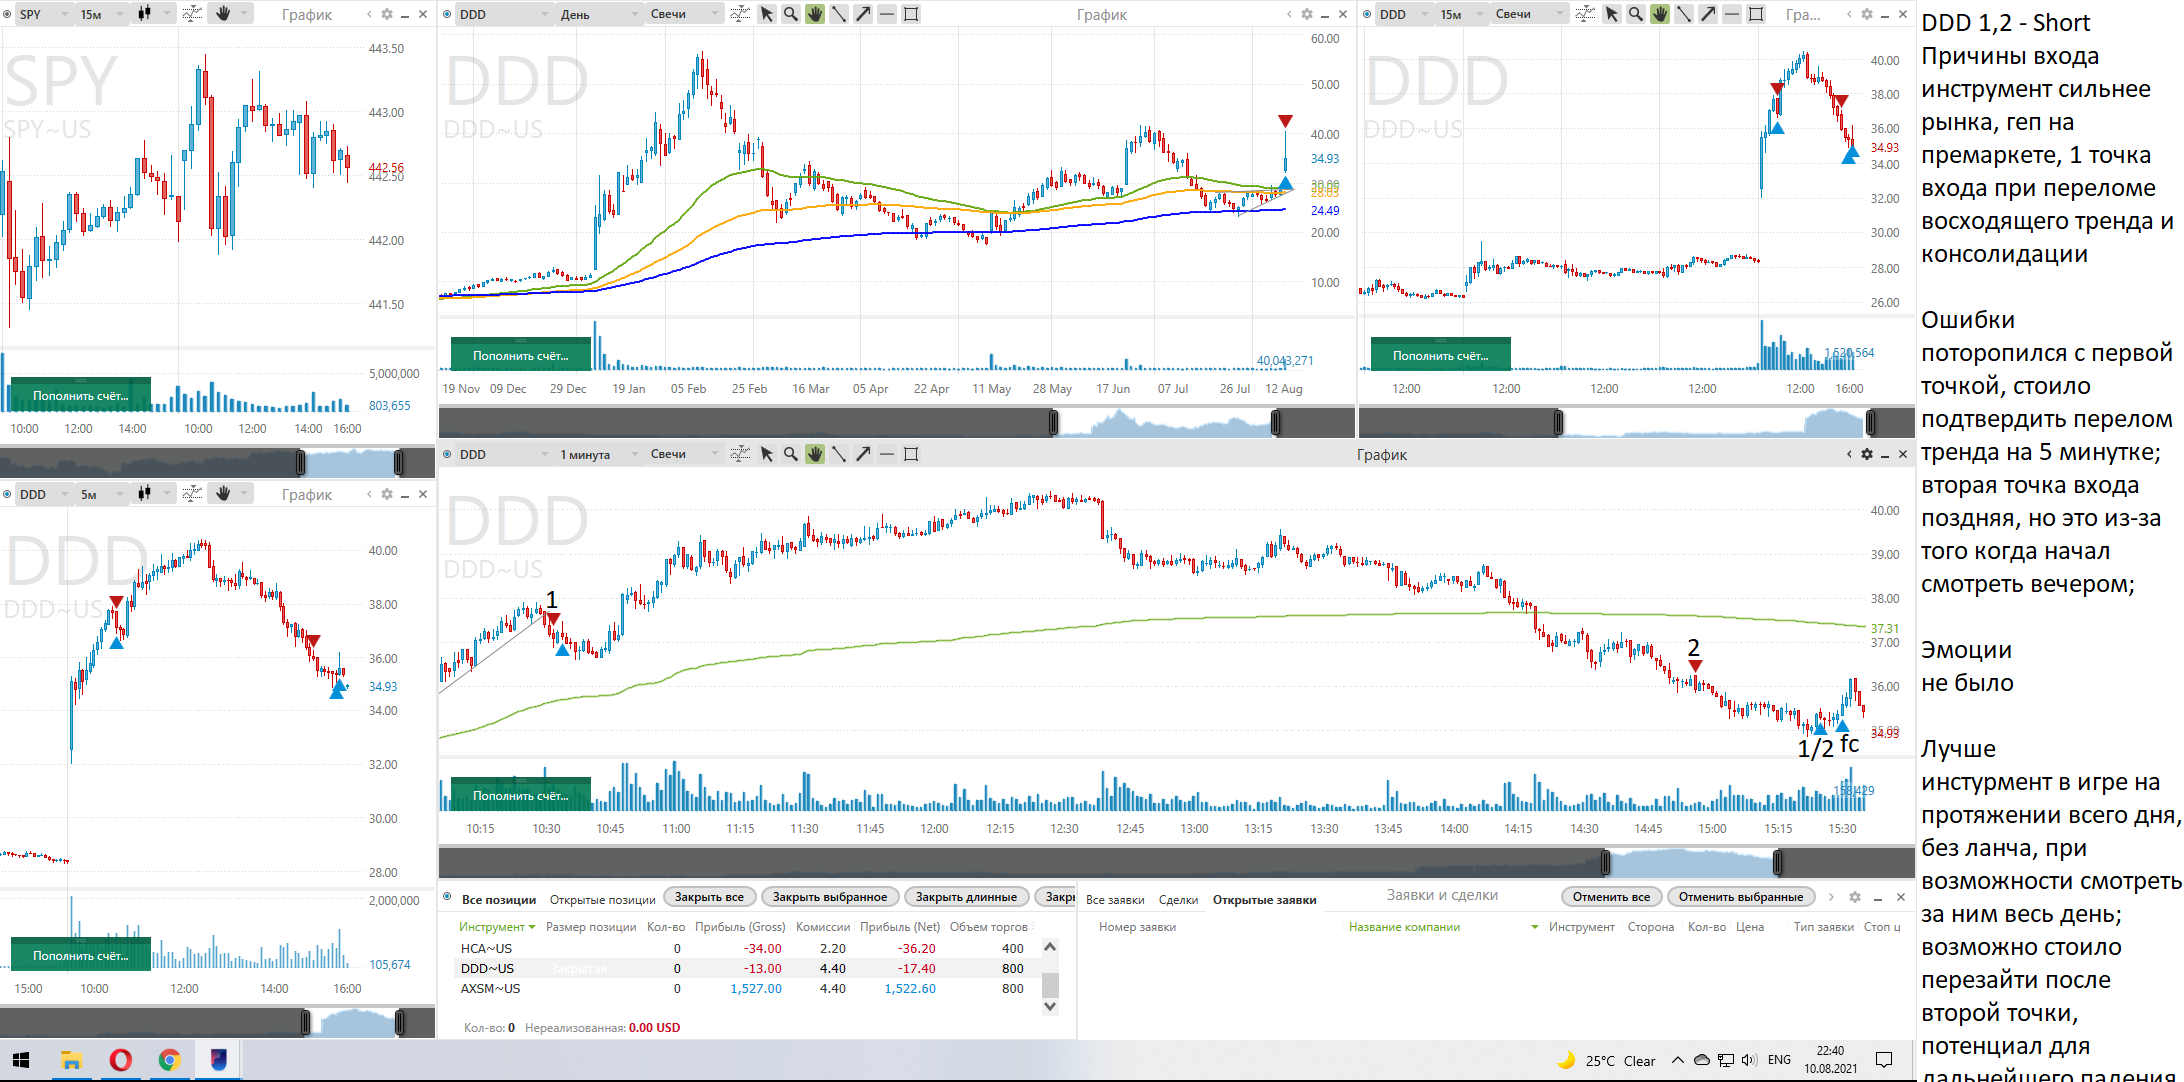This screenshot has height=1082, width=2184.
Task: Switch to Все заявки tab
Action: 1115,900
